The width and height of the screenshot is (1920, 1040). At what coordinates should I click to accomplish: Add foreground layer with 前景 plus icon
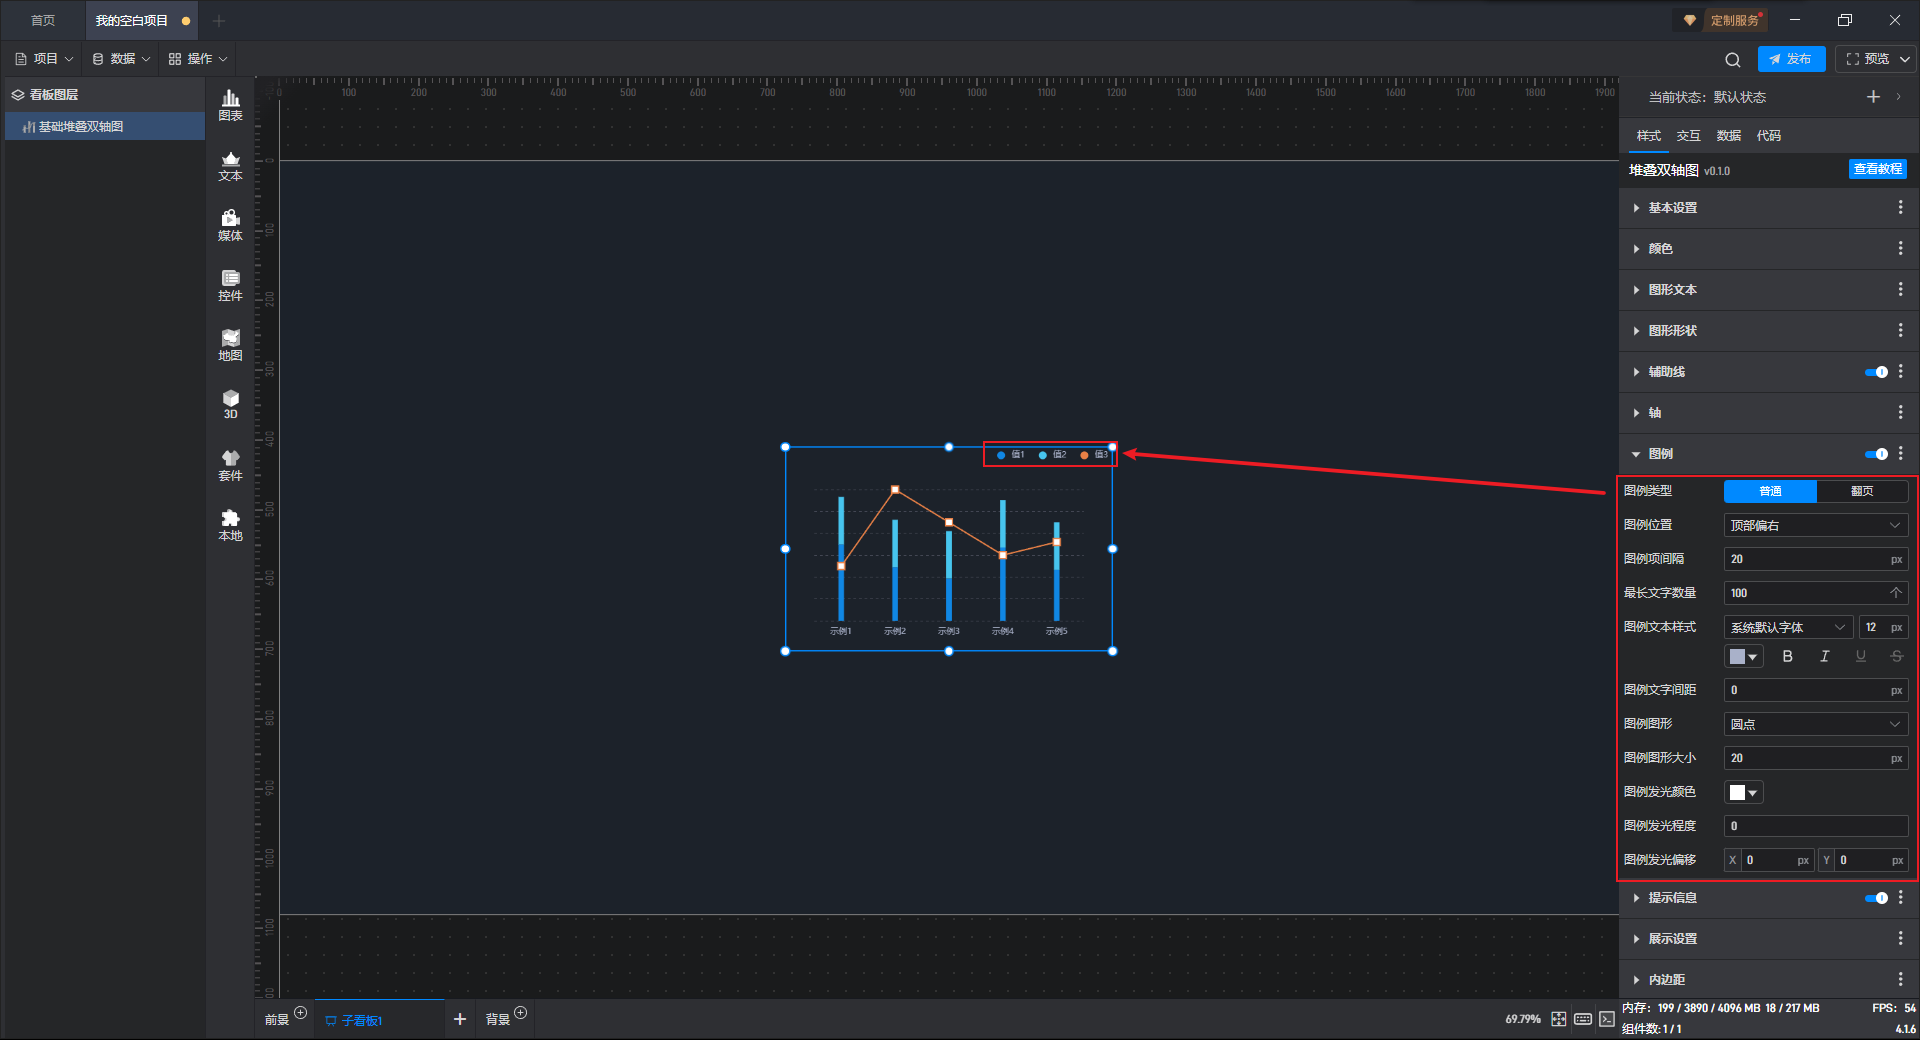(301, 1013)
